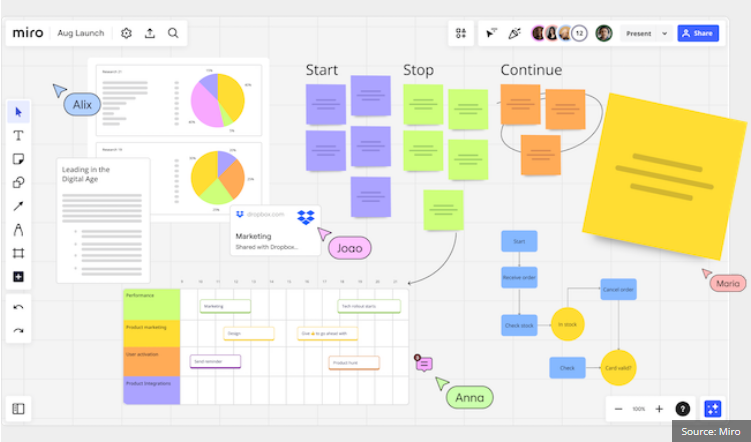Open the plus more tools menu

[18, 276]
